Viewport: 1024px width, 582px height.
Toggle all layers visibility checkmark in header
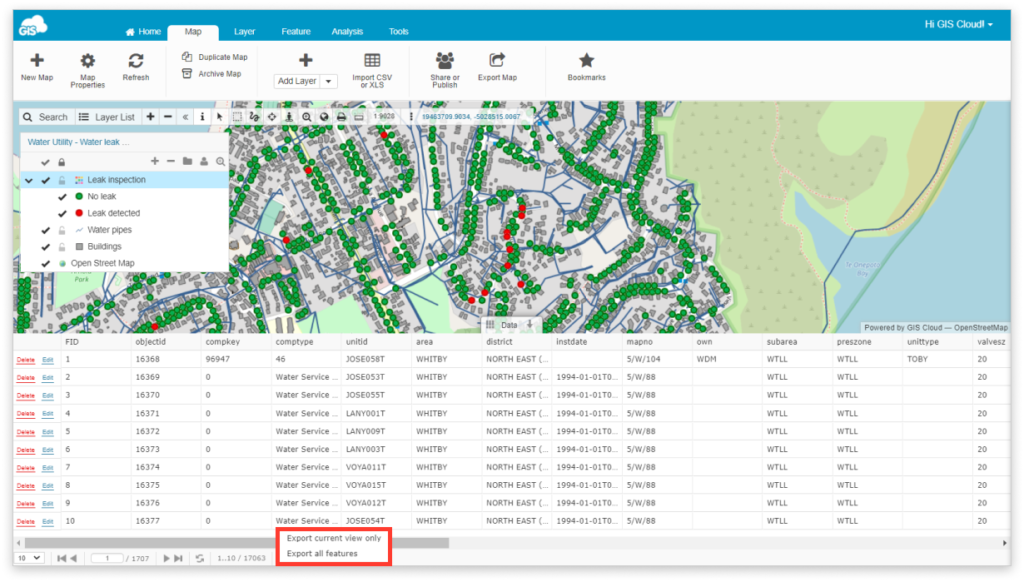click(45, 162)
